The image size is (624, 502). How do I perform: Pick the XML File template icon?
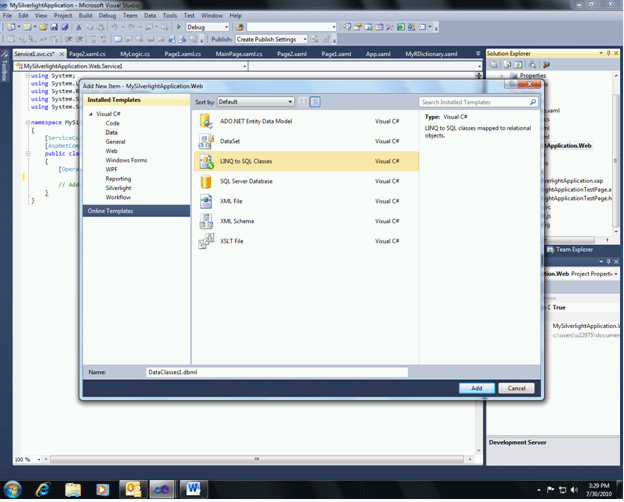(x=206, y=201)
